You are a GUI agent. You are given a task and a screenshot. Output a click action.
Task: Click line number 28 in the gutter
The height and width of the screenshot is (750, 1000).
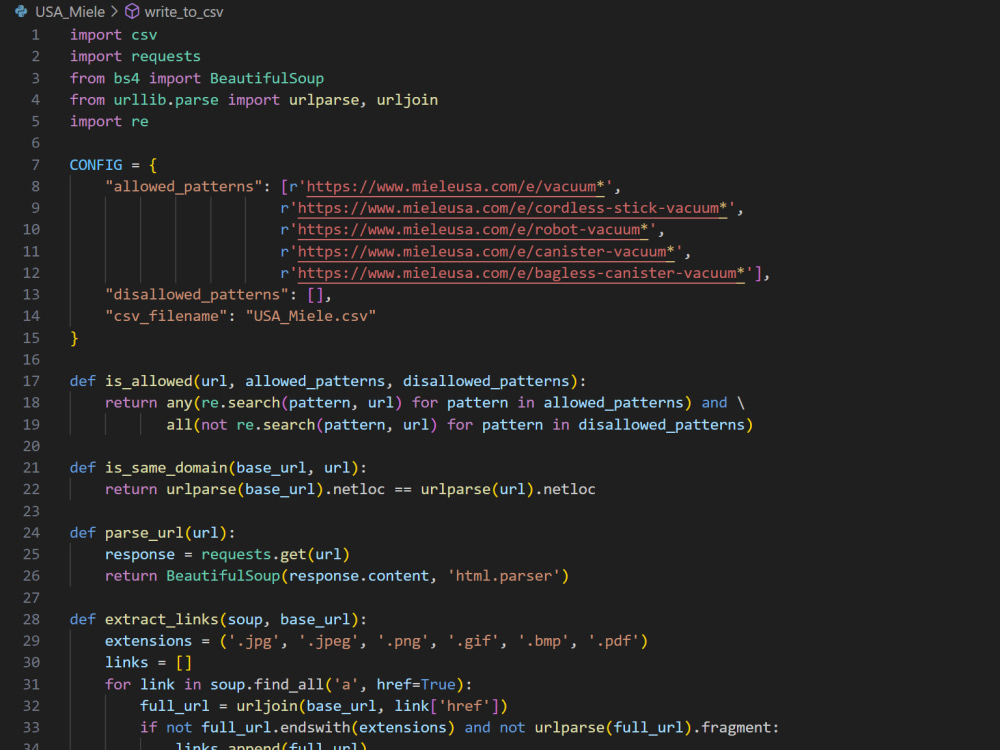(31, 619)
